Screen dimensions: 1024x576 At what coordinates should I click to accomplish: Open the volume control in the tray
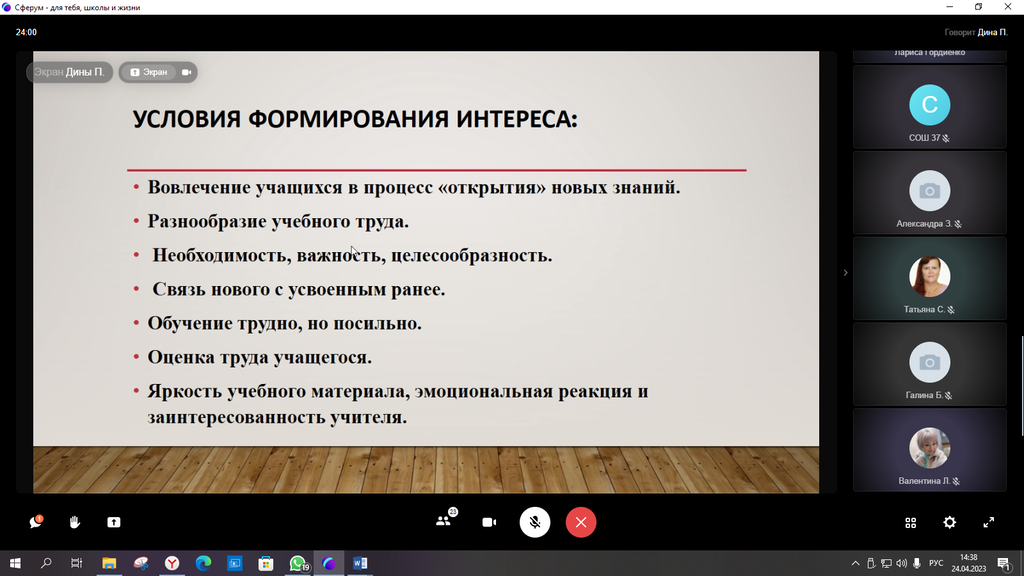click(x=901, y=563)
